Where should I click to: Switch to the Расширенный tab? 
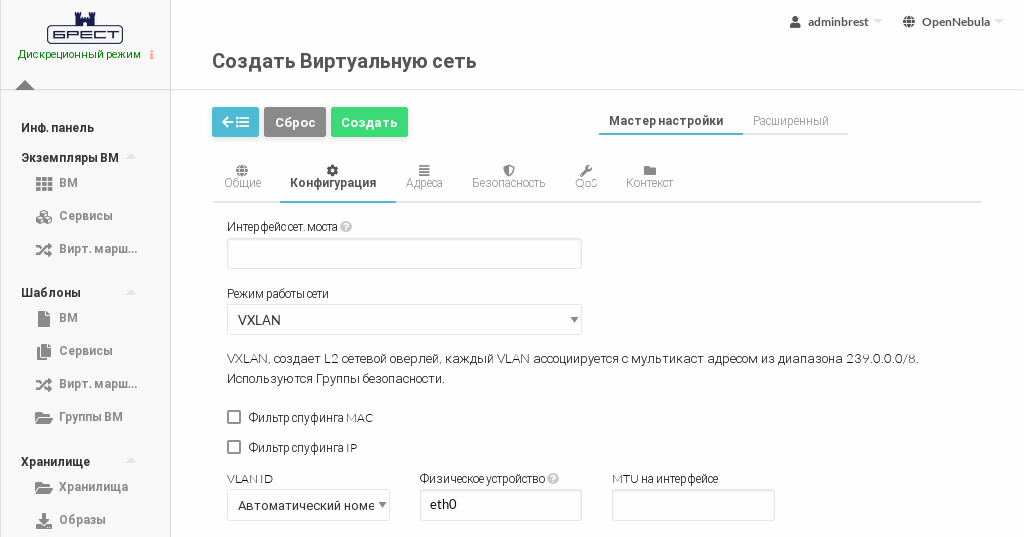[790, 121]
